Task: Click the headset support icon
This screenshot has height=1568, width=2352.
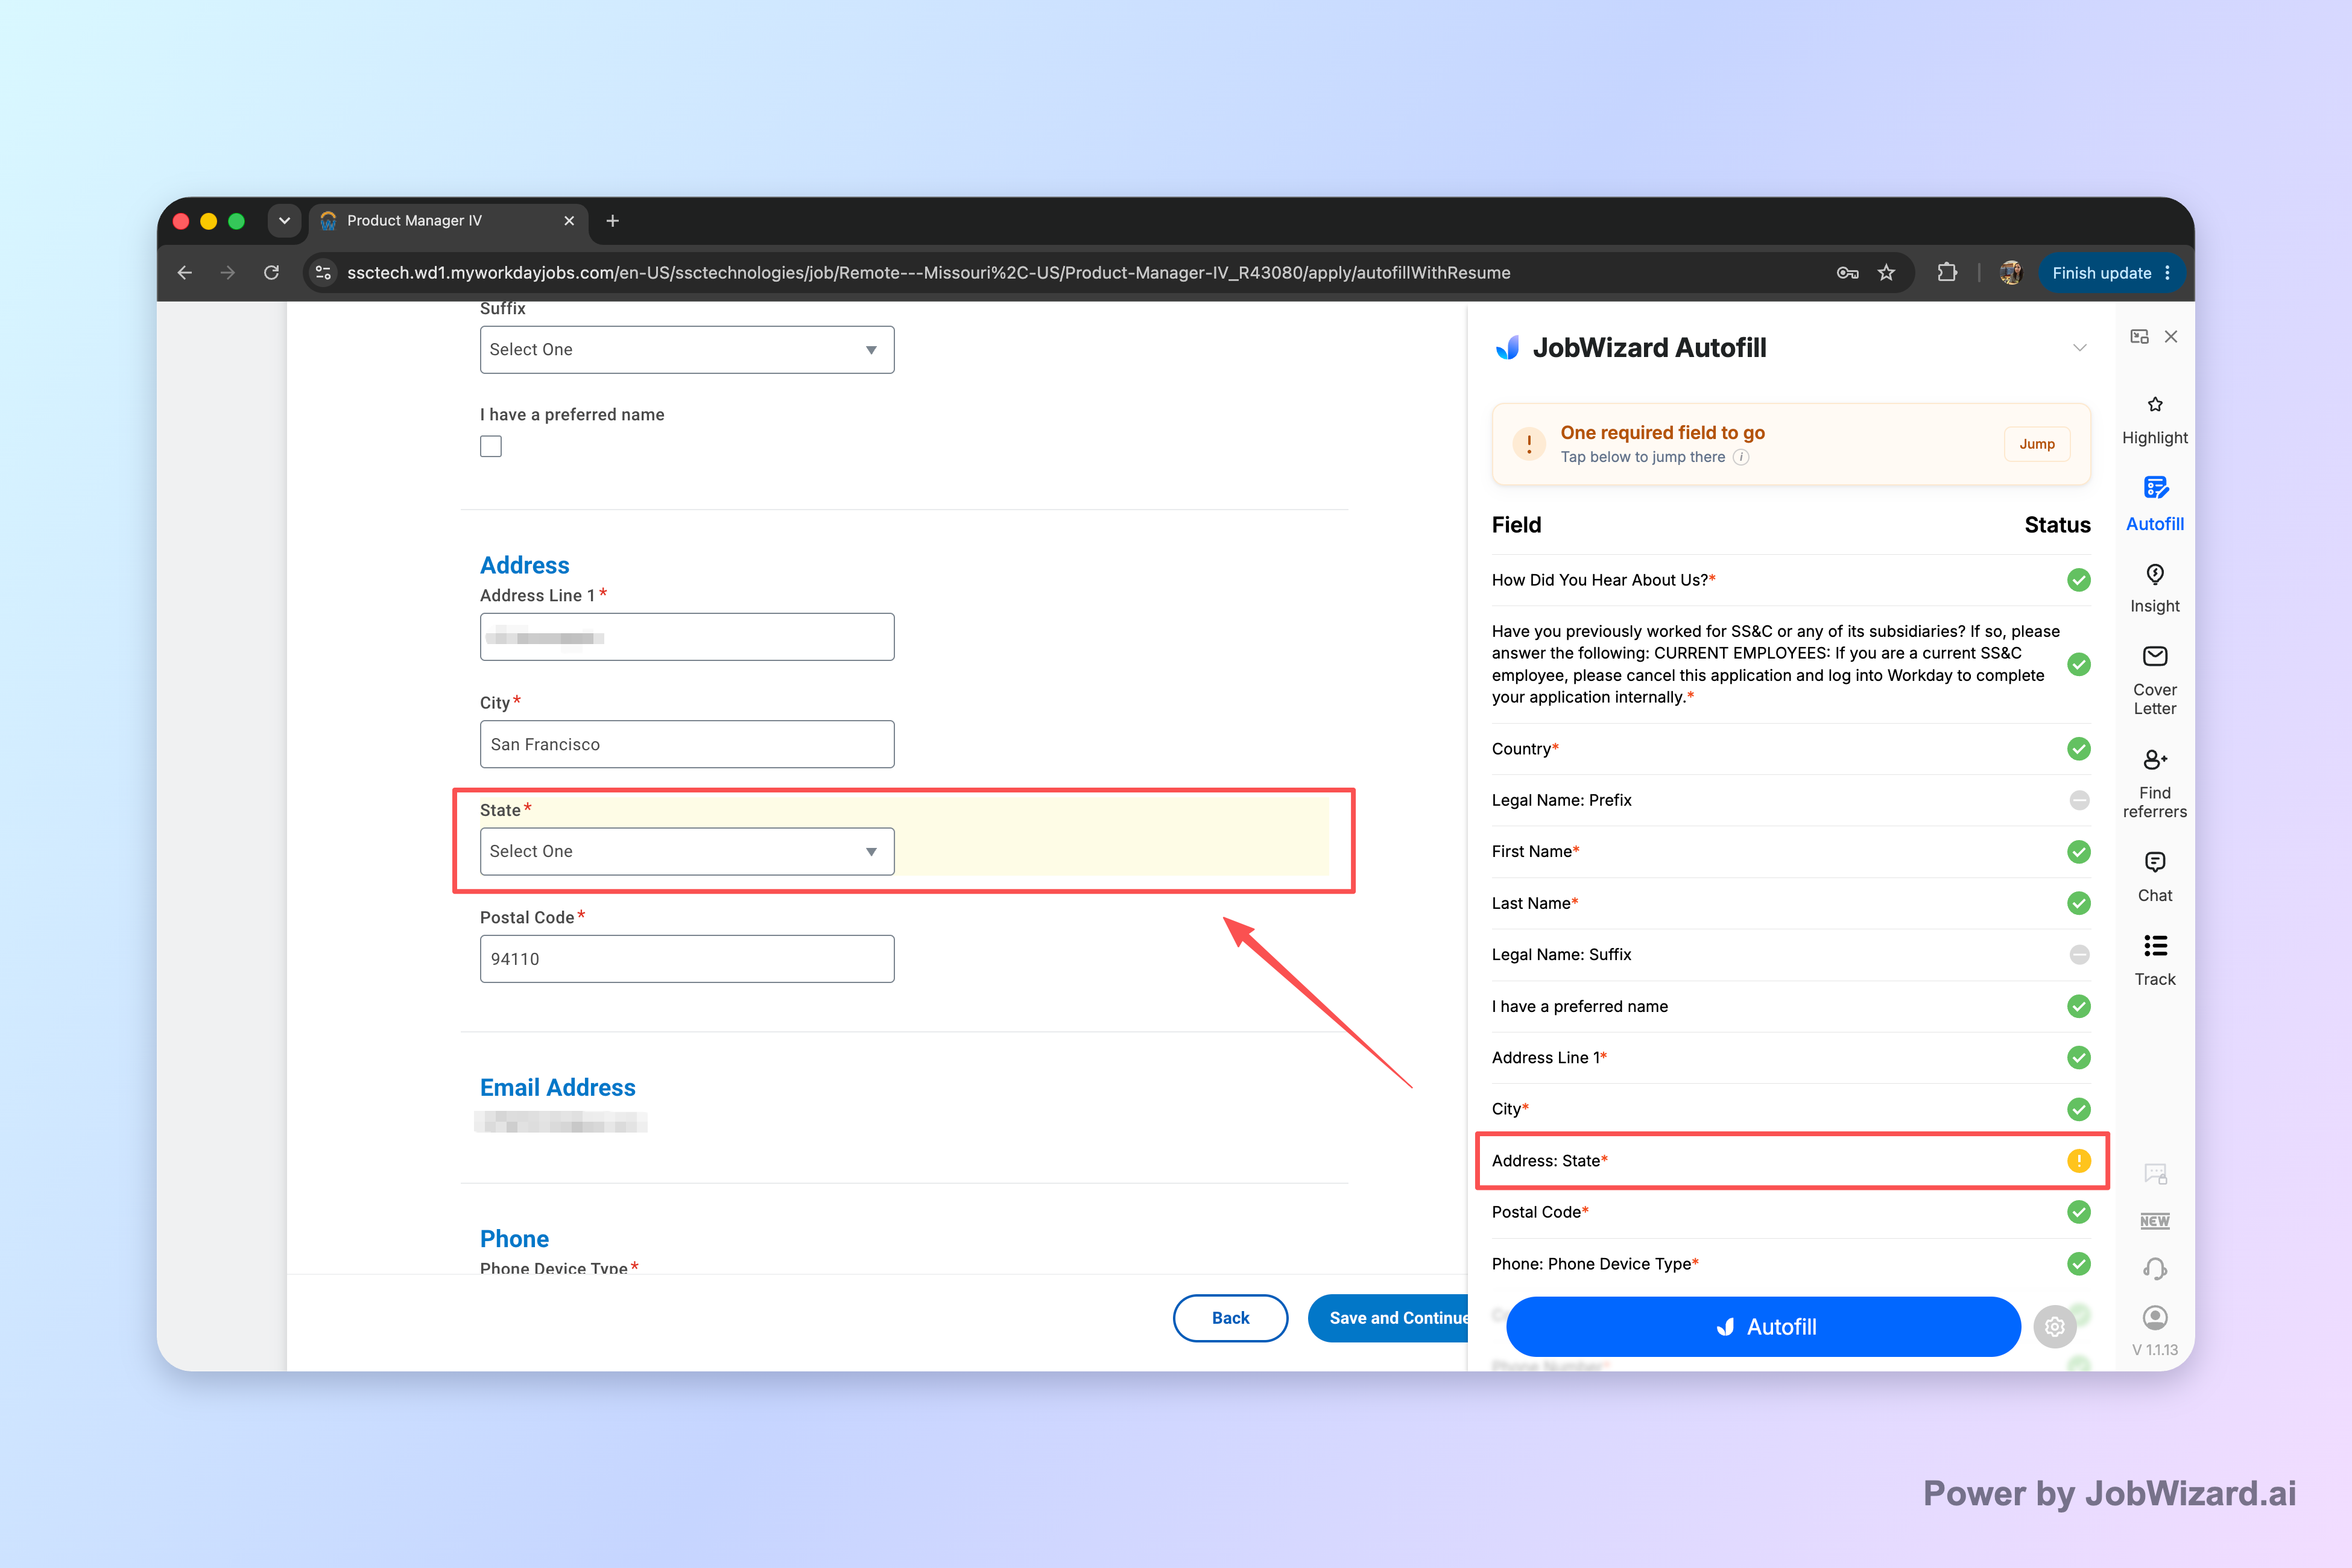Action: pos(2155,1269)
